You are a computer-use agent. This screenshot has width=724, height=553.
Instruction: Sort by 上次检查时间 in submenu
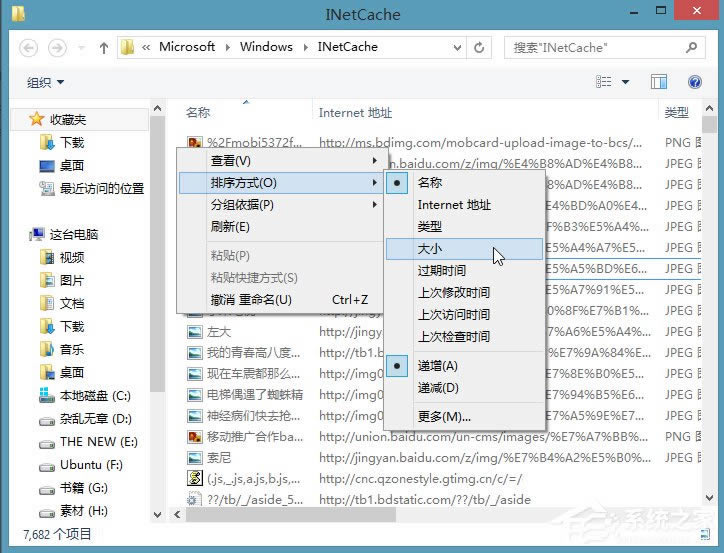pyautogui.click(x=464, y=337)
